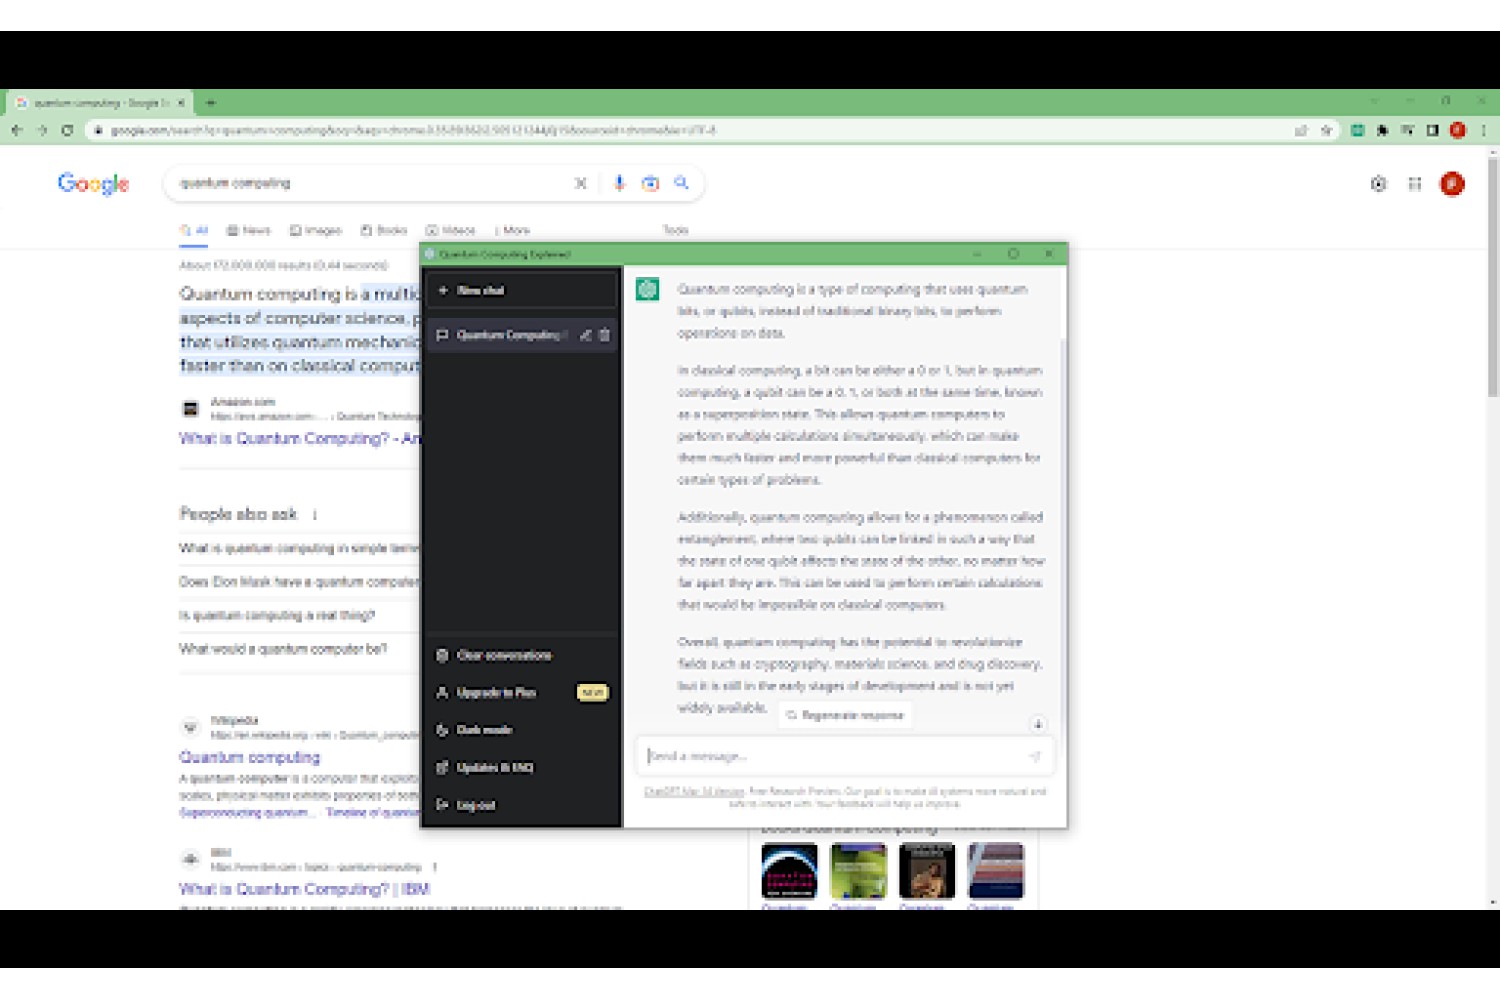This screenshot has width=1500, height=1000.
Task: Click the Chrome forward arrow
Action: point(42,130)
